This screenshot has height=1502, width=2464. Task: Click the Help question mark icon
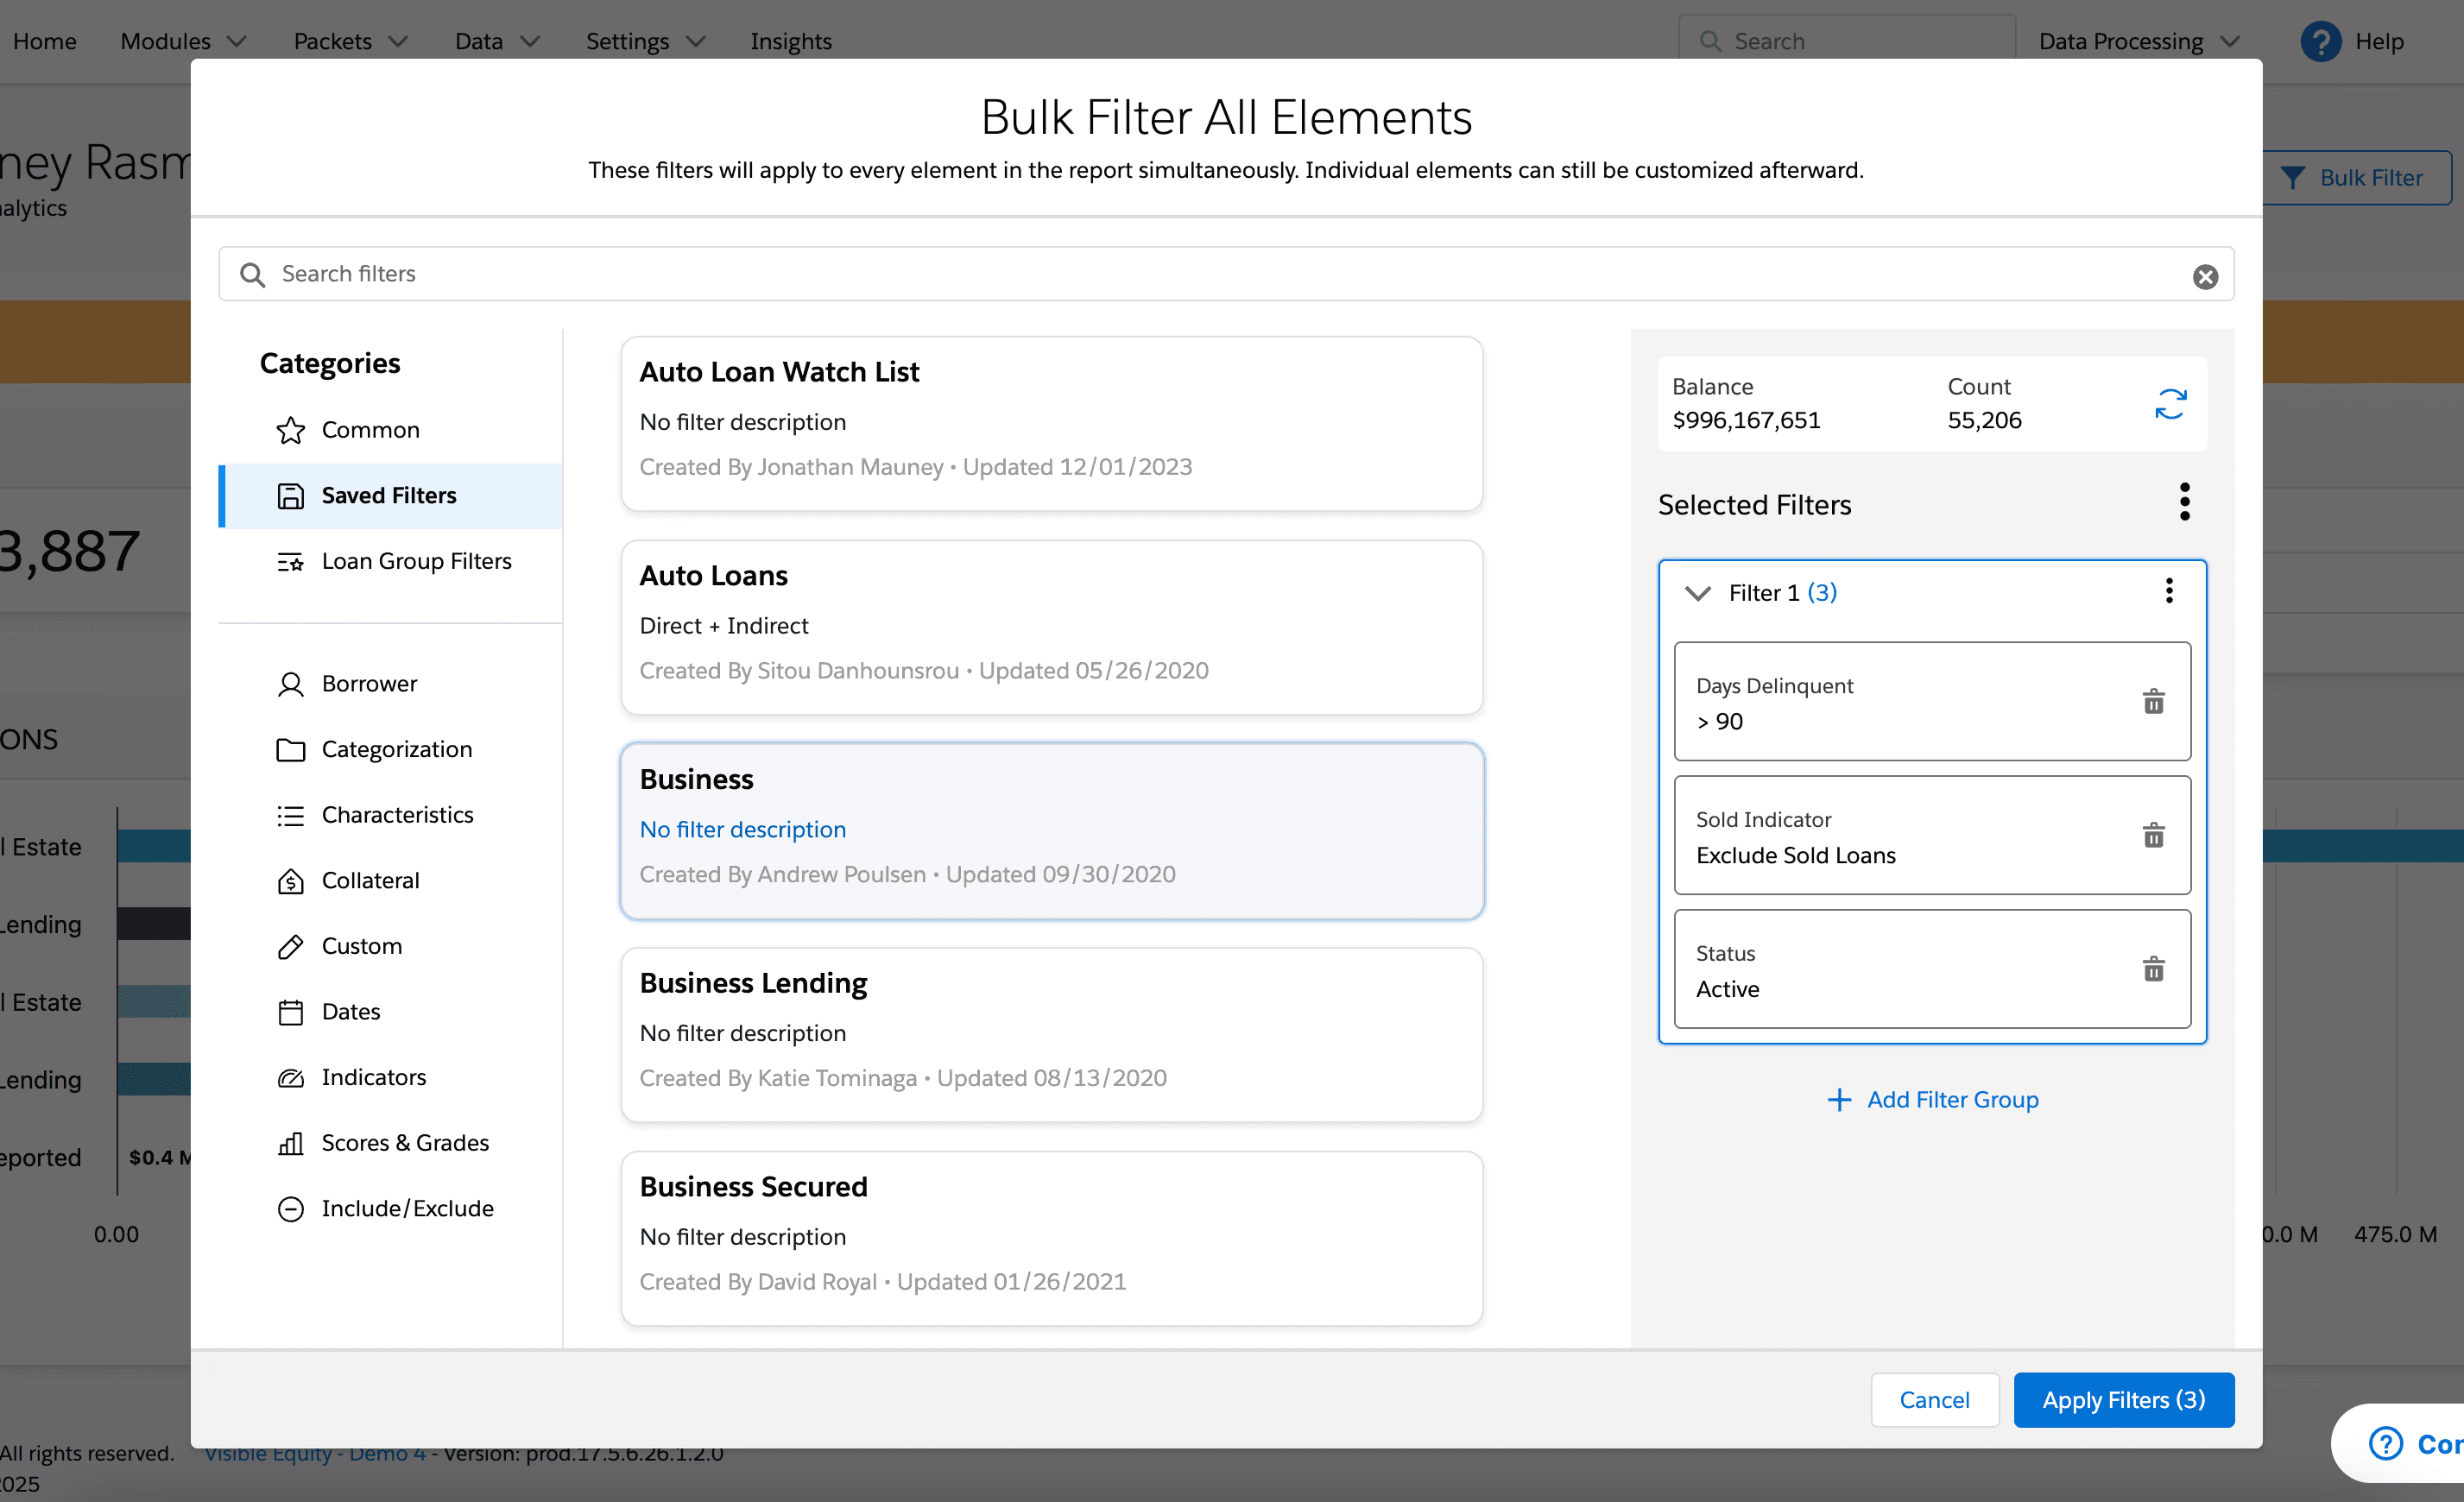click(2319, 42)
